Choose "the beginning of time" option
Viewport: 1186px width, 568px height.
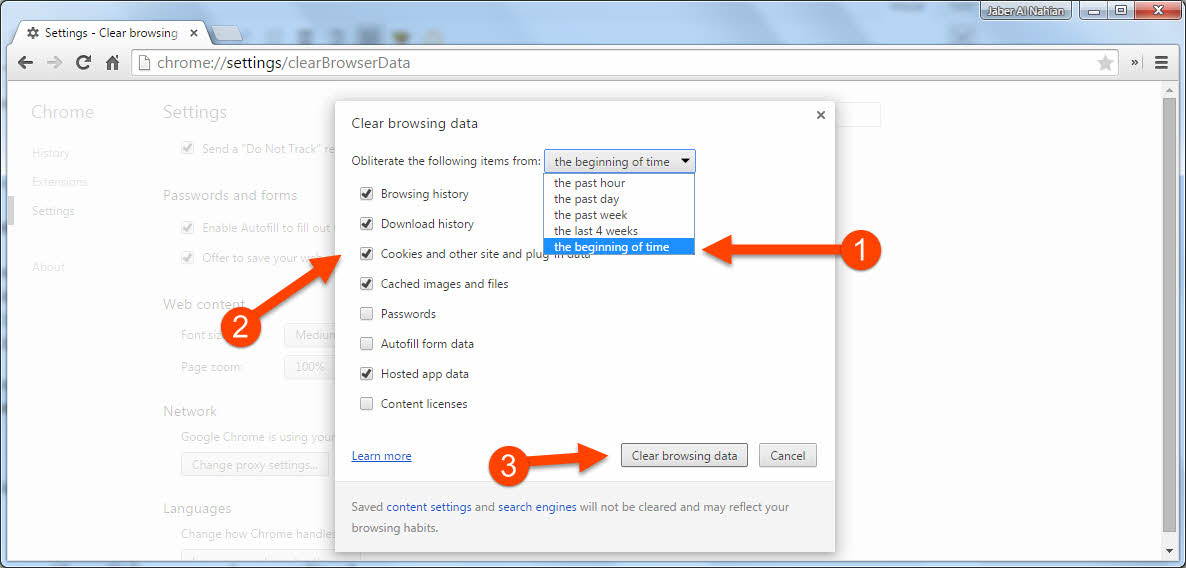click(619, 247)
